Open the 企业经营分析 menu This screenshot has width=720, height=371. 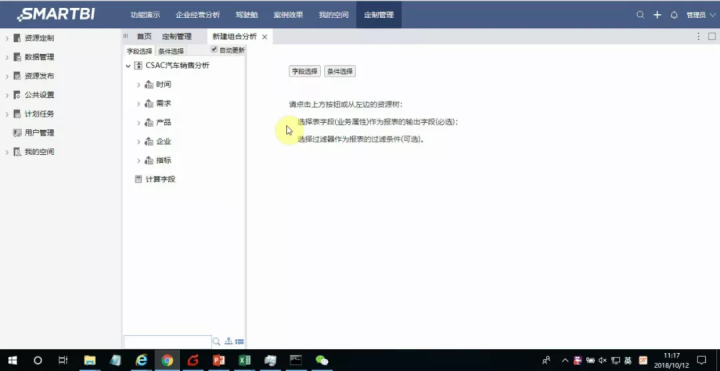[197, 15]
